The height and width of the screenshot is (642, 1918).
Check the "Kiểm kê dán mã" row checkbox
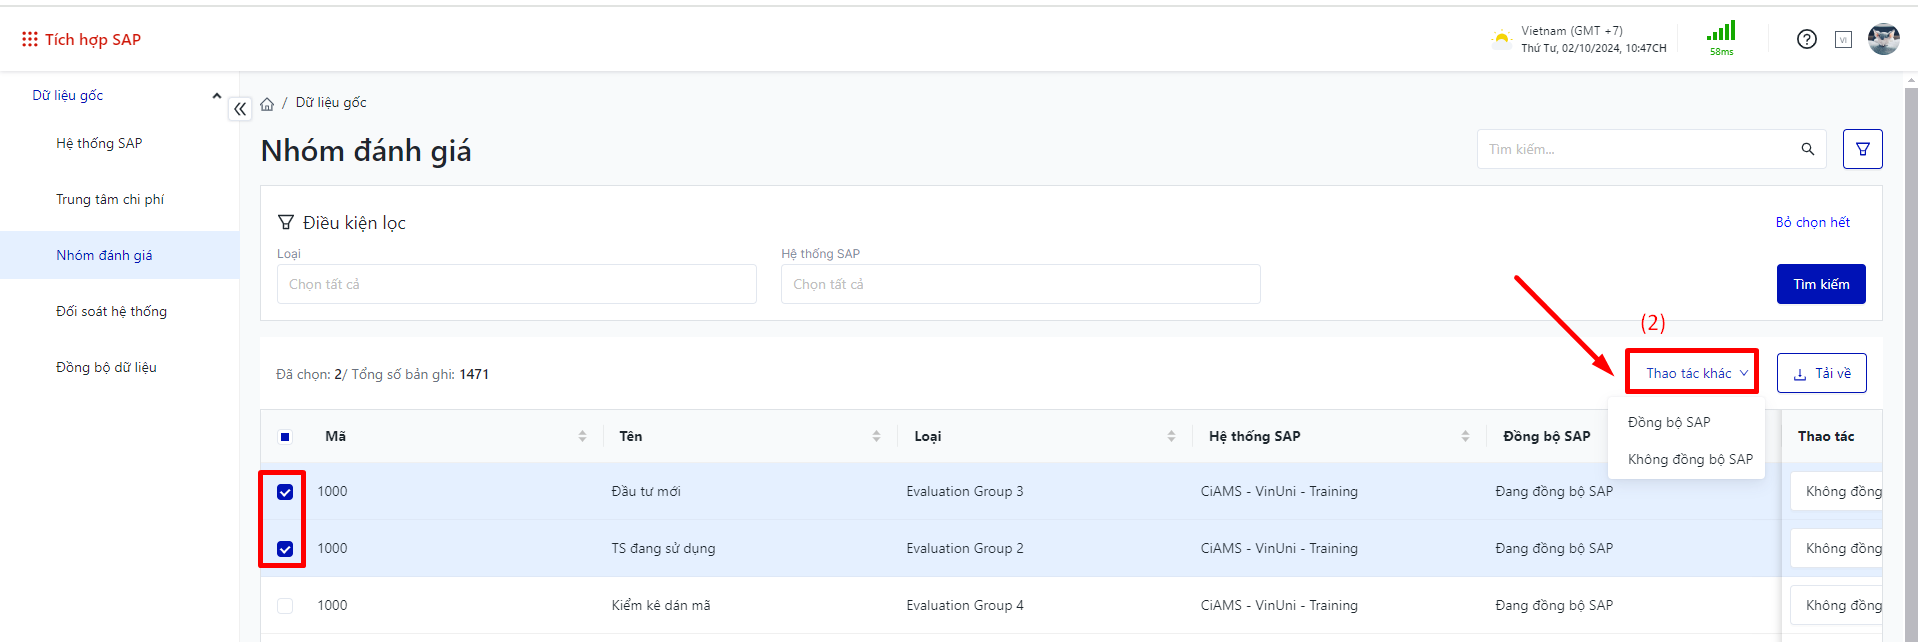click(285, 606)
